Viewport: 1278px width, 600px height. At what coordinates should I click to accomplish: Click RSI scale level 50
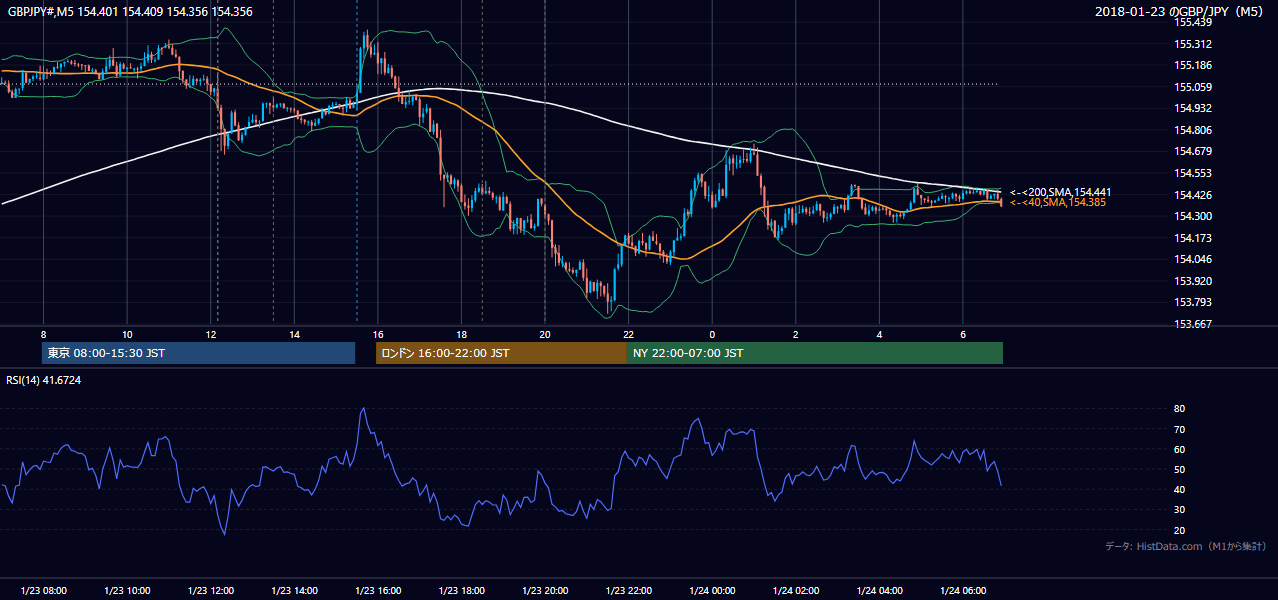tap(1180, 469)
